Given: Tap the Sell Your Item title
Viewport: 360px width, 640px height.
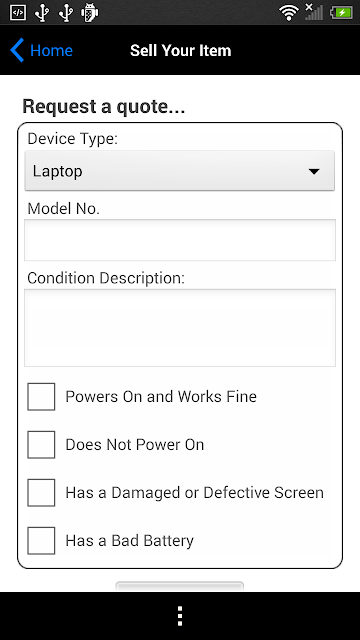Looking at the screenshot, I should (180, 51).
